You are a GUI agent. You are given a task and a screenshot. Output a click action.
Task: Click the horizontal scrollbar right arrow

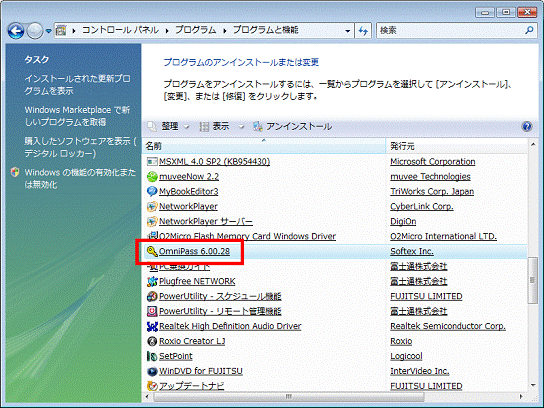point(521,396)
